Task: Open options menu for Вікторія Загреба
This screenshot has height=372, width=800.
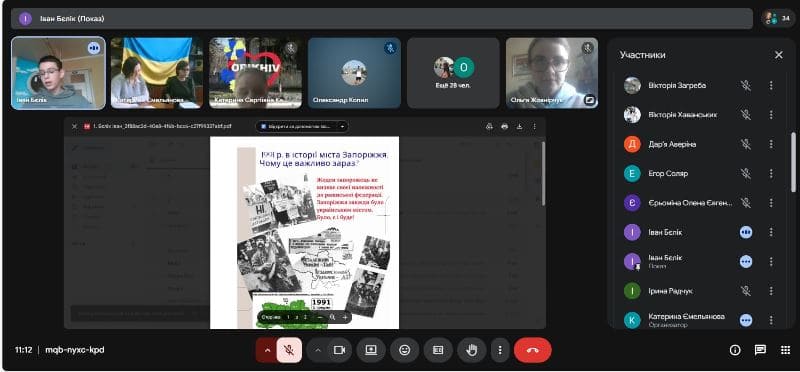Action: click(771, 86)
